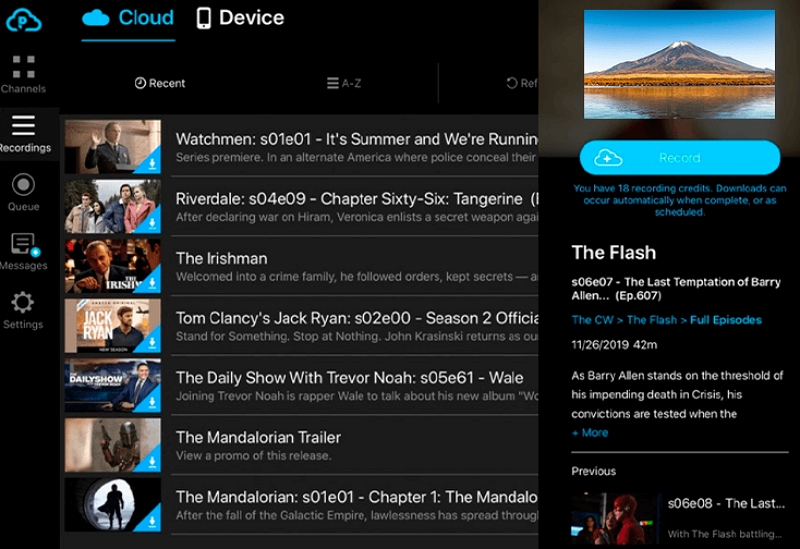Follow the Full Episodes breadcrumb link
The image size is (800, 549).
coord(726,320)
